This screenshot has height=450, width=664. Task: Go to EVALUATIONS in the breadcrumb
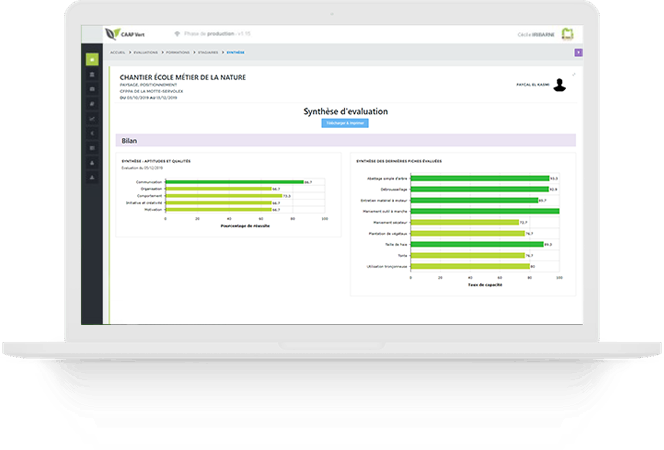[146, 52]
